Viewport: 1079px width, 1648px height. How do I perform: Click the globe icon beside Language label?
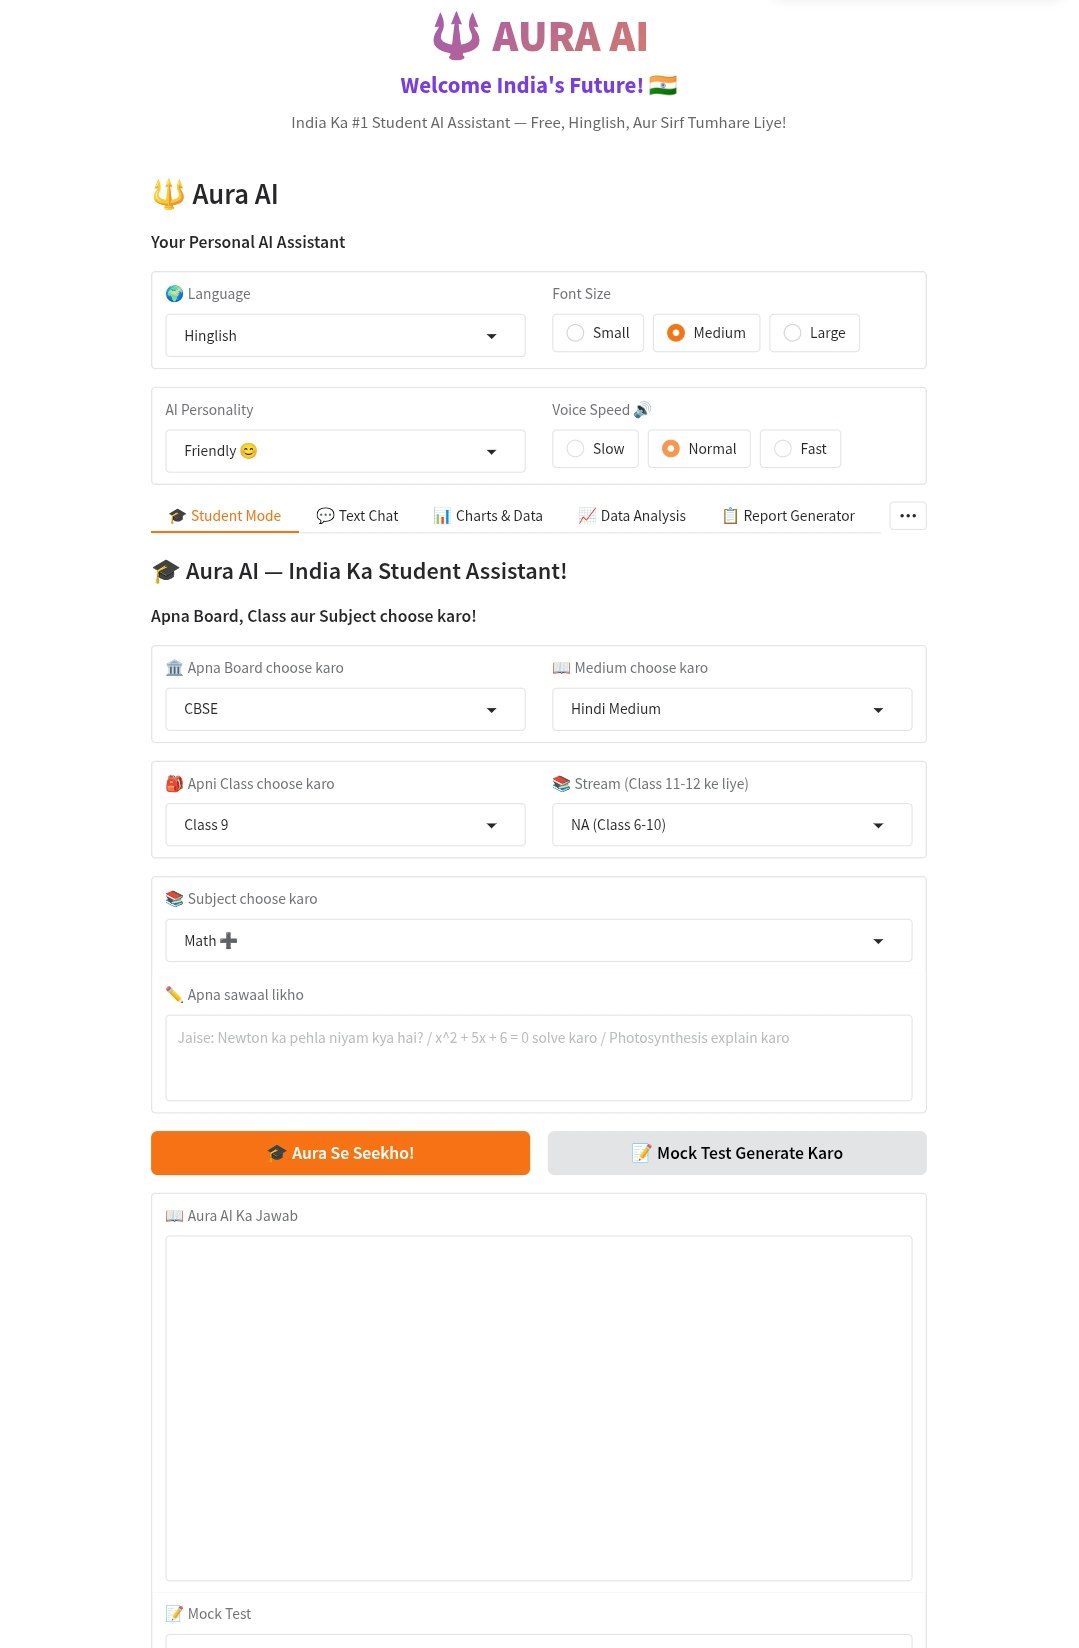pyautogui.click(x=174, y=294)
